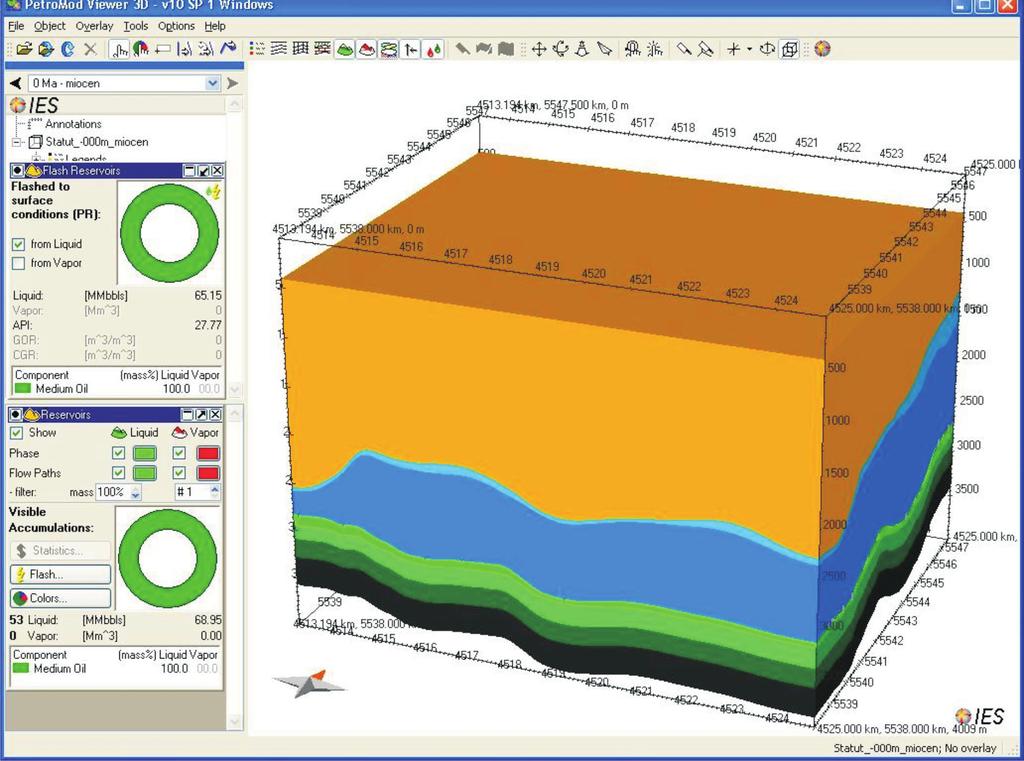Click the IES globe icon in toolbar
The image size is (1024, 761).
[x=822, y=49]
